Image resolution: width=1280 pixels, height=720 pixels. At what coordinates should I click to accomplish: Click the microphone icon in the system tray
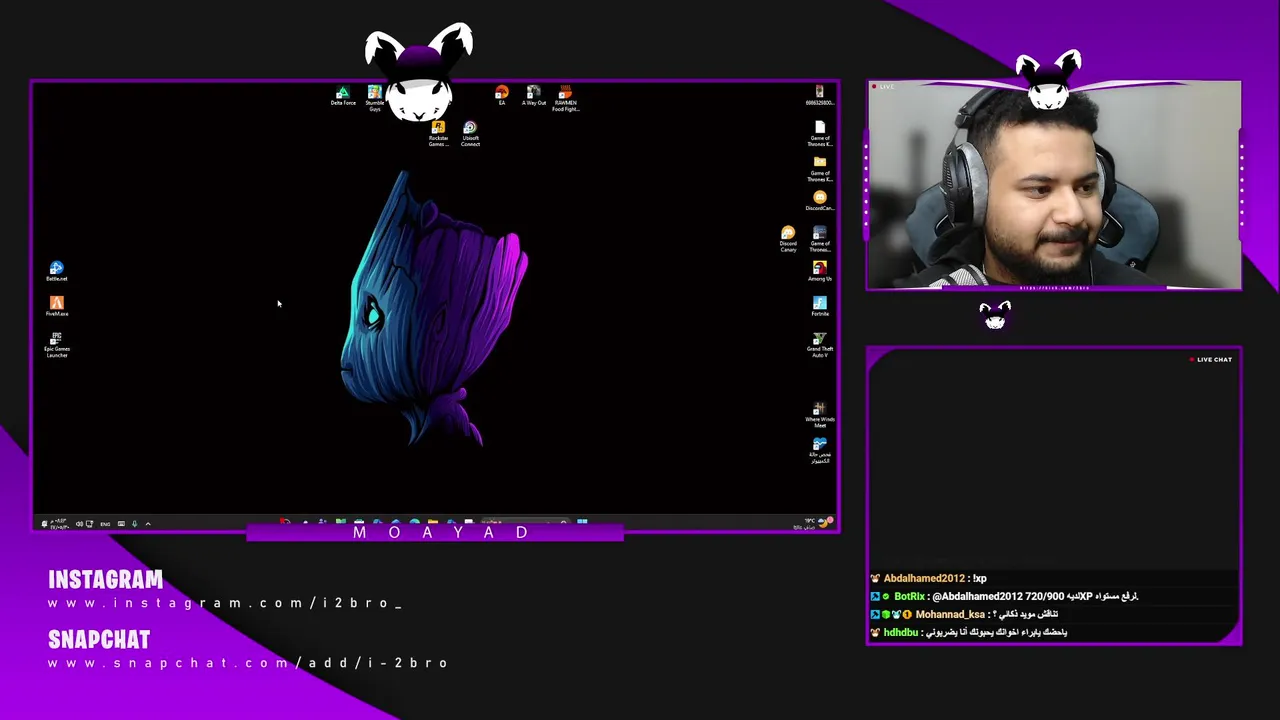coord(134,524)
